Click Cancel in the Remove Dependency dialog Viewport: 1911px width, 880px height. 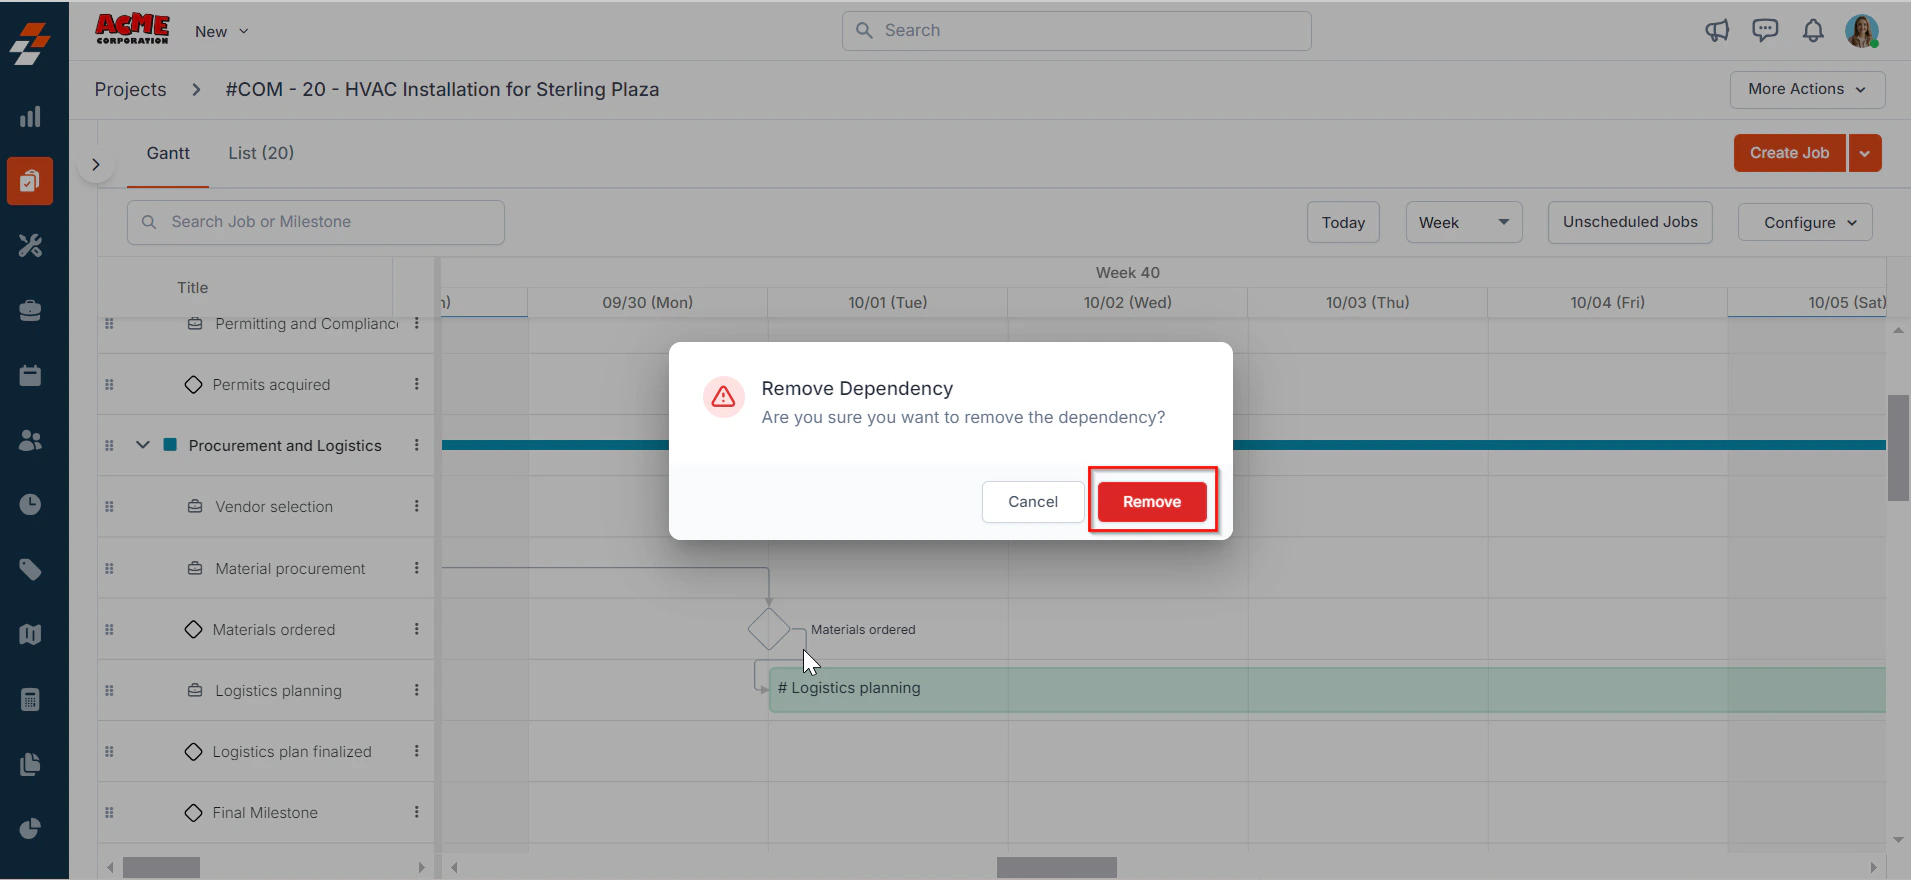click(x=1033, y=501)
